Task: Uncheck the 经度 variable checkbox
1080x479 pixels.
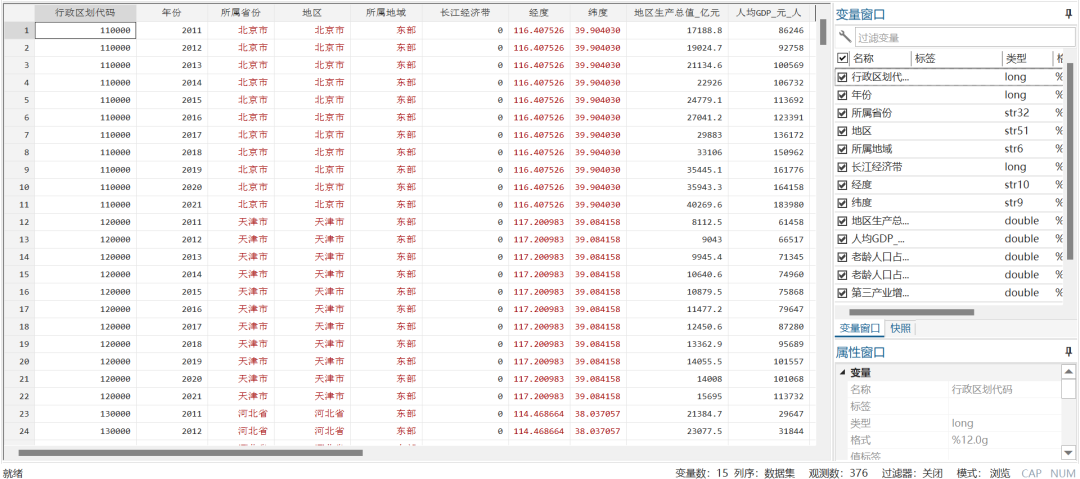Action: tap(842, 185)
